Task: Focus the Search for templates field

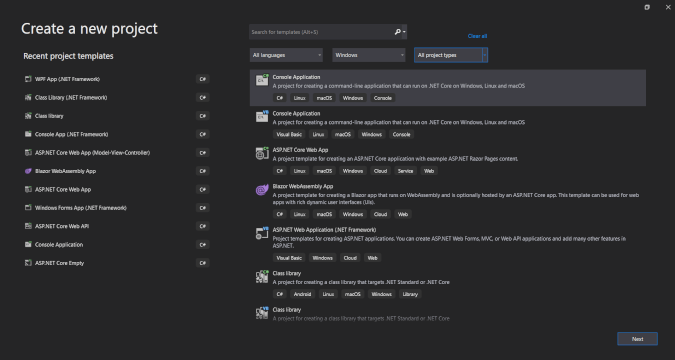Action: point(322,32)
